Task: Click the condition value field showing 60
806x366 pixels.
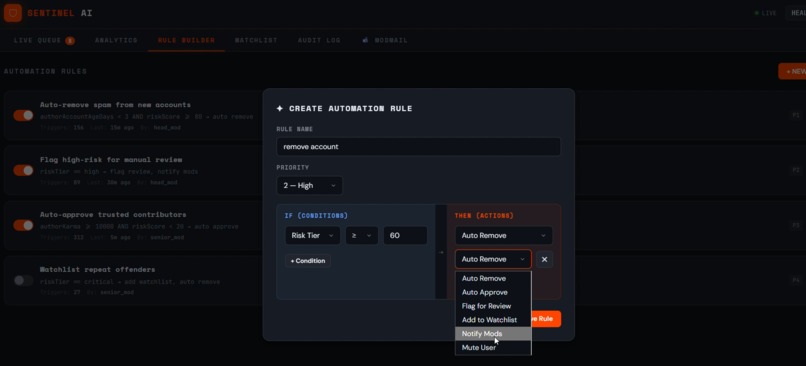Action: click(405, 235)
